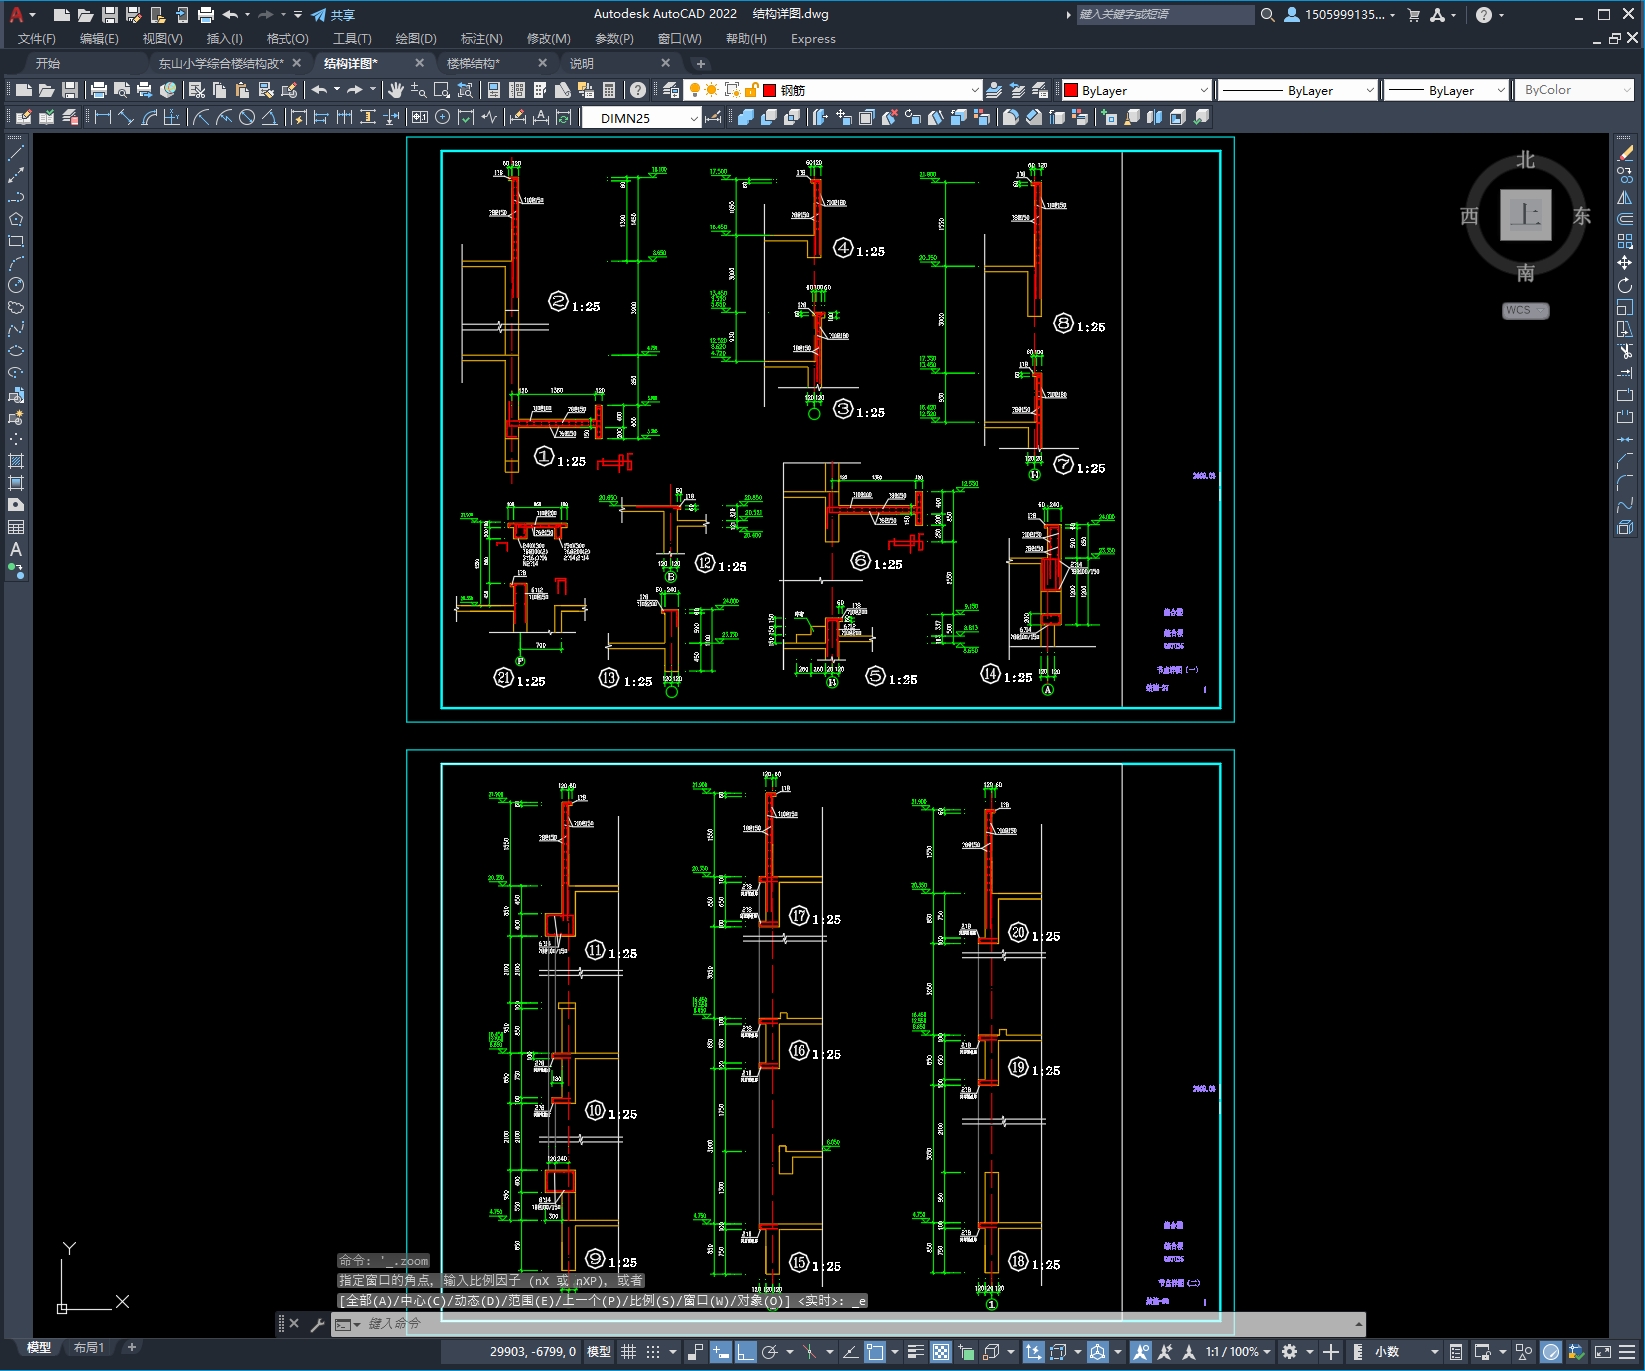
Task: Open the Layer Properties Manager icon
Action: click(x=671, y=90)
